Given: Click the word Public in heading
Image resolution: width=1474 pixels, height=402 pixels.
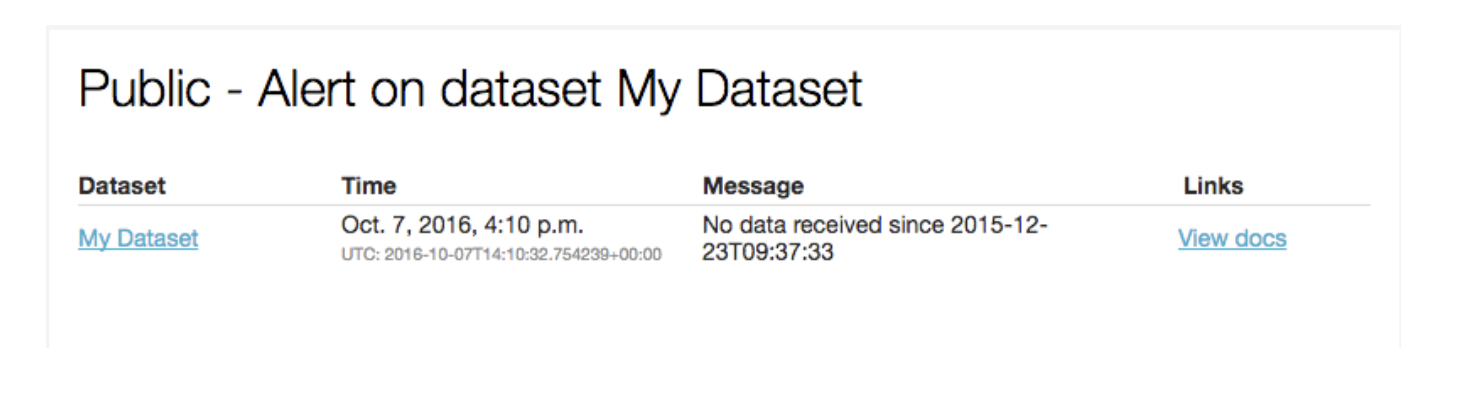Looking at the screenshot, I should pyautogui.click(x=144, y=89).
